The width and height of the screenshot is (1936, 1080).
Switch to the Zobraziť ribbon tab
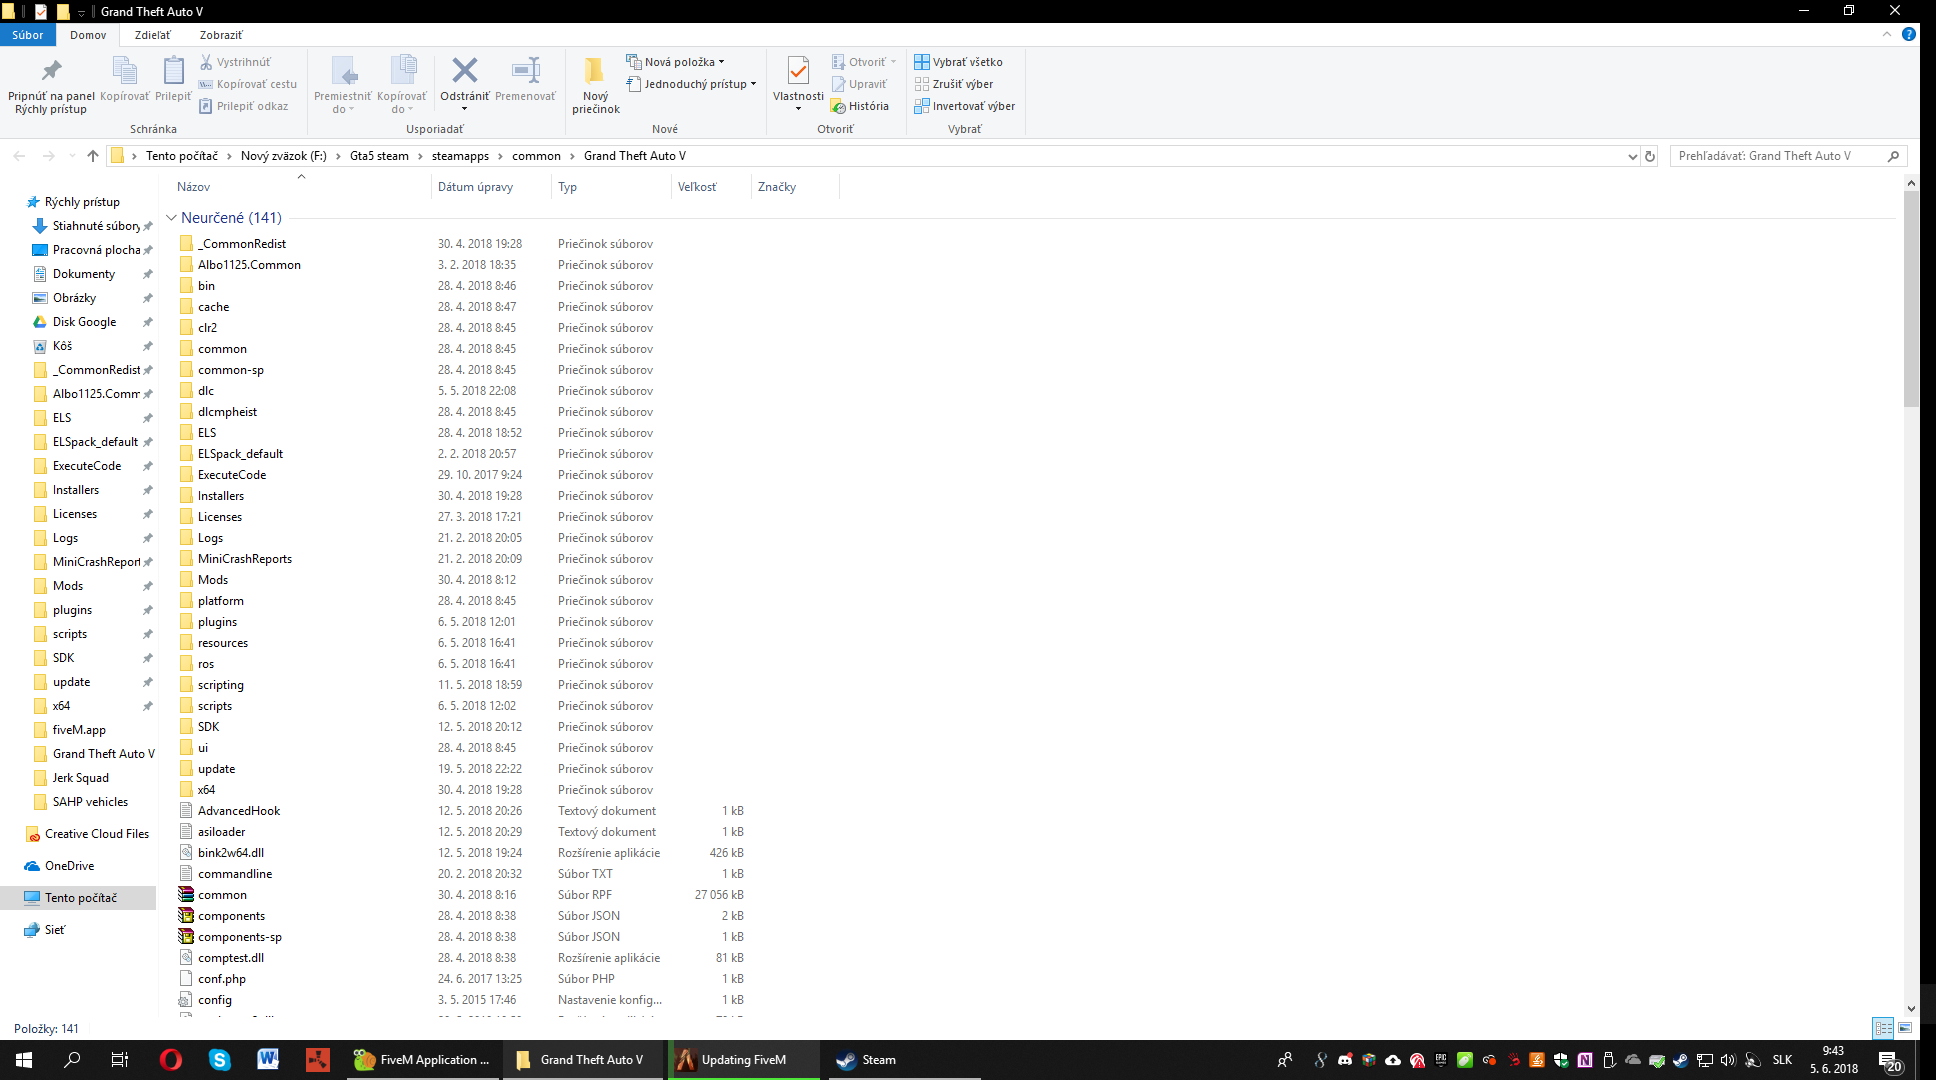(220, 35)
